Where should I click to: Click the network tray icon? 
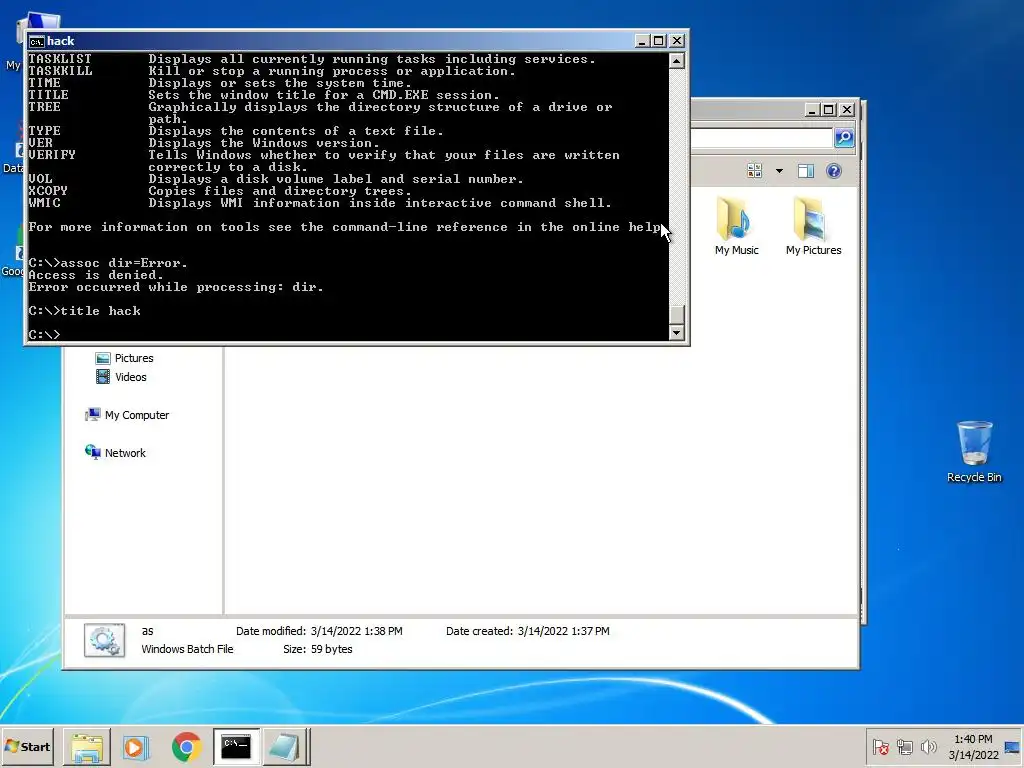[x=904, y=746]
